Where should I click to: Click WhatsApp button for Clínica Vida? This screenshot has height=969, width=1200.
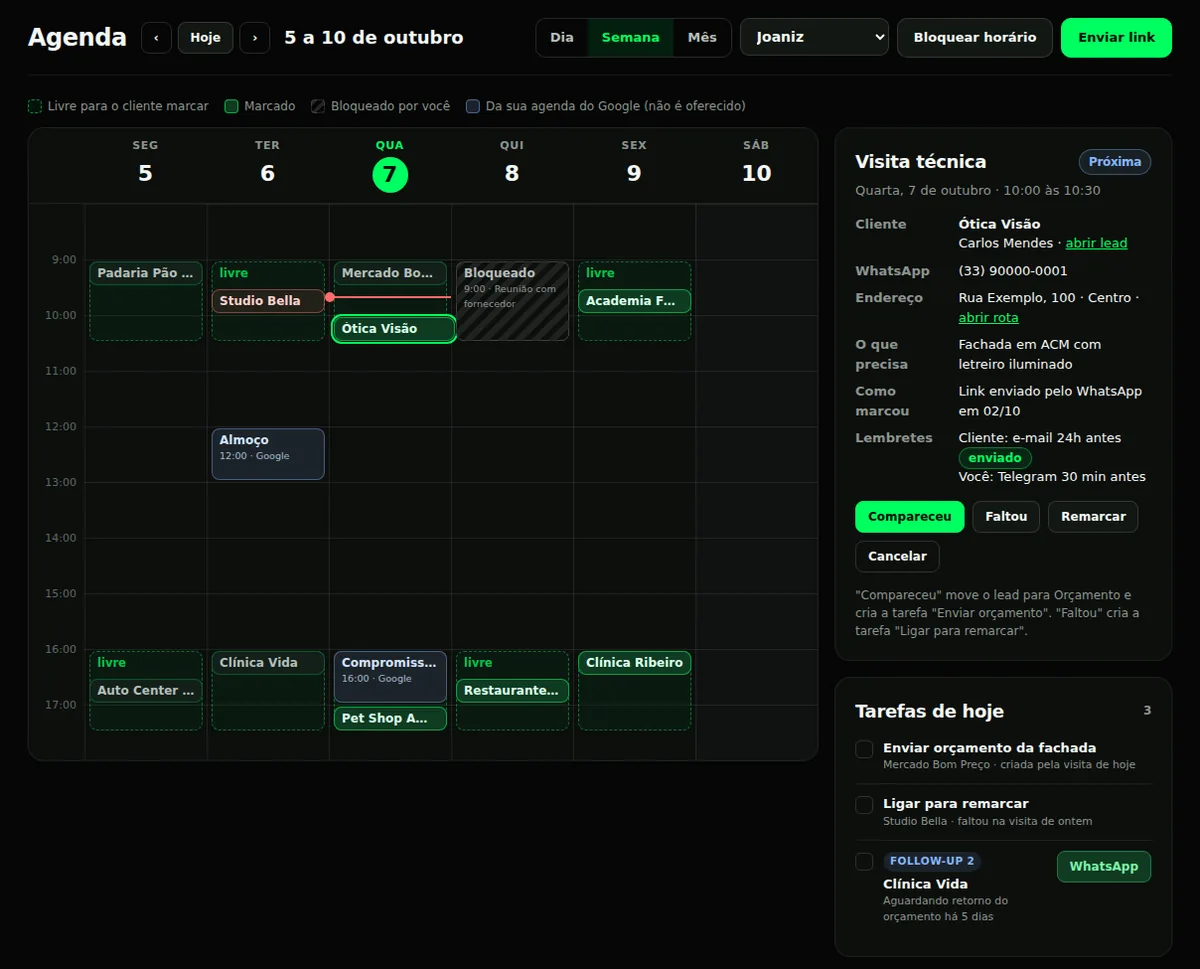(x=1104, y=867)
